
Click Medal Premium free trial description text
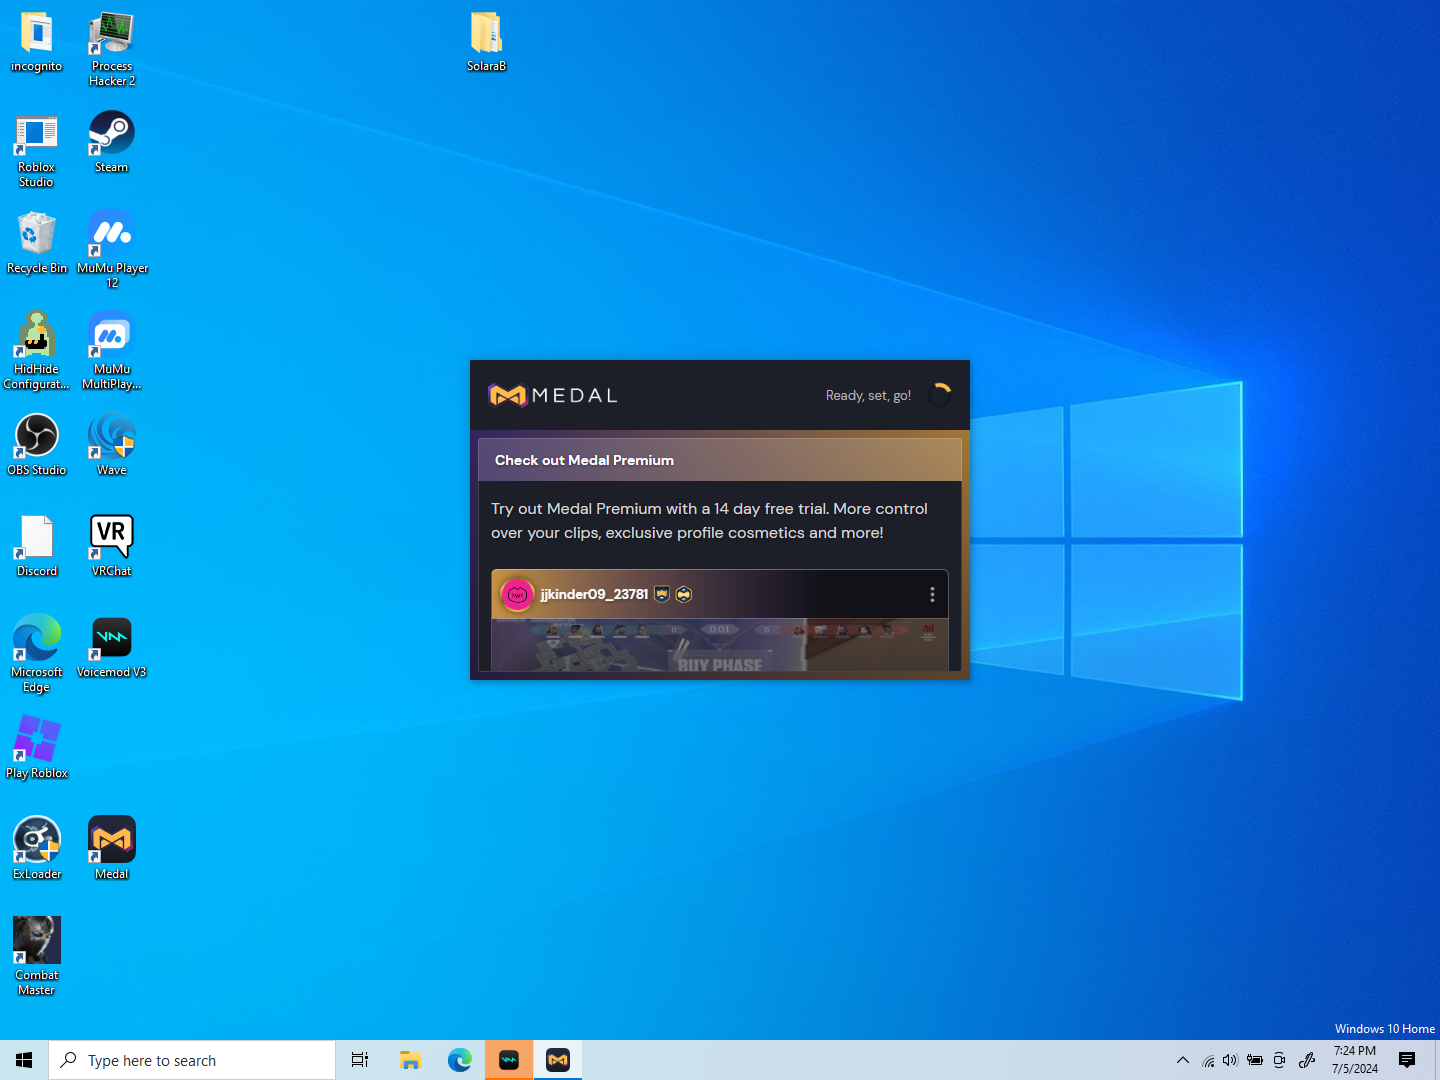pos(709,521)
